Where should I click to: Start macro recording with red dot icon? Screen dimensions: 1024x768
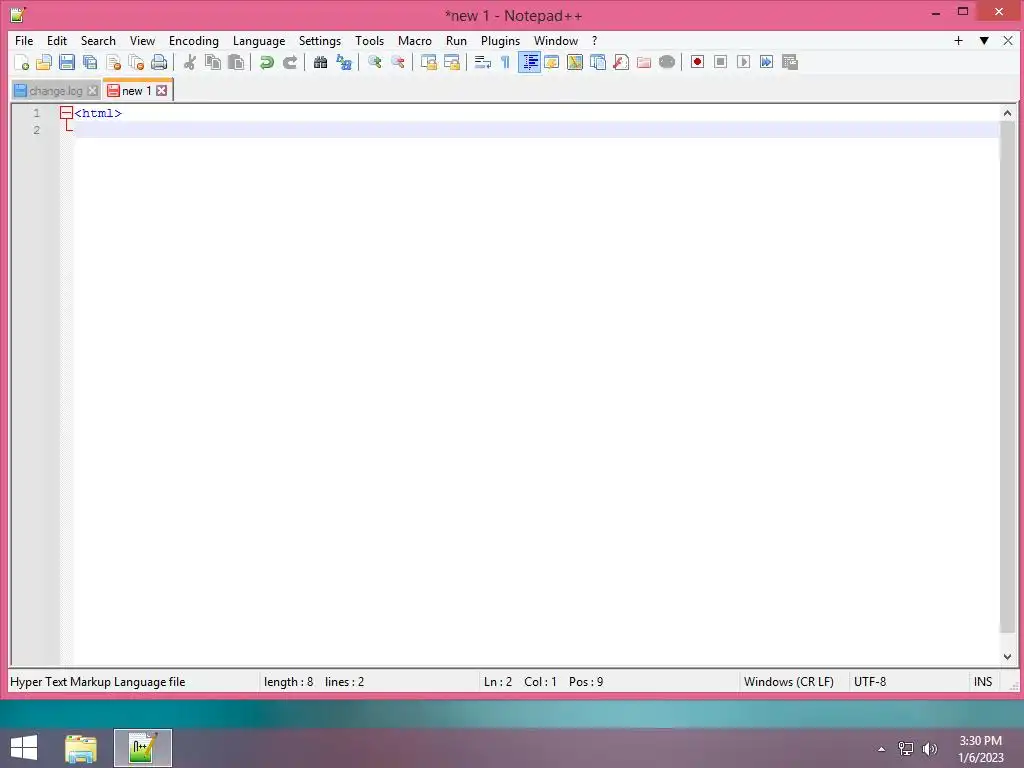click(697, 62)
